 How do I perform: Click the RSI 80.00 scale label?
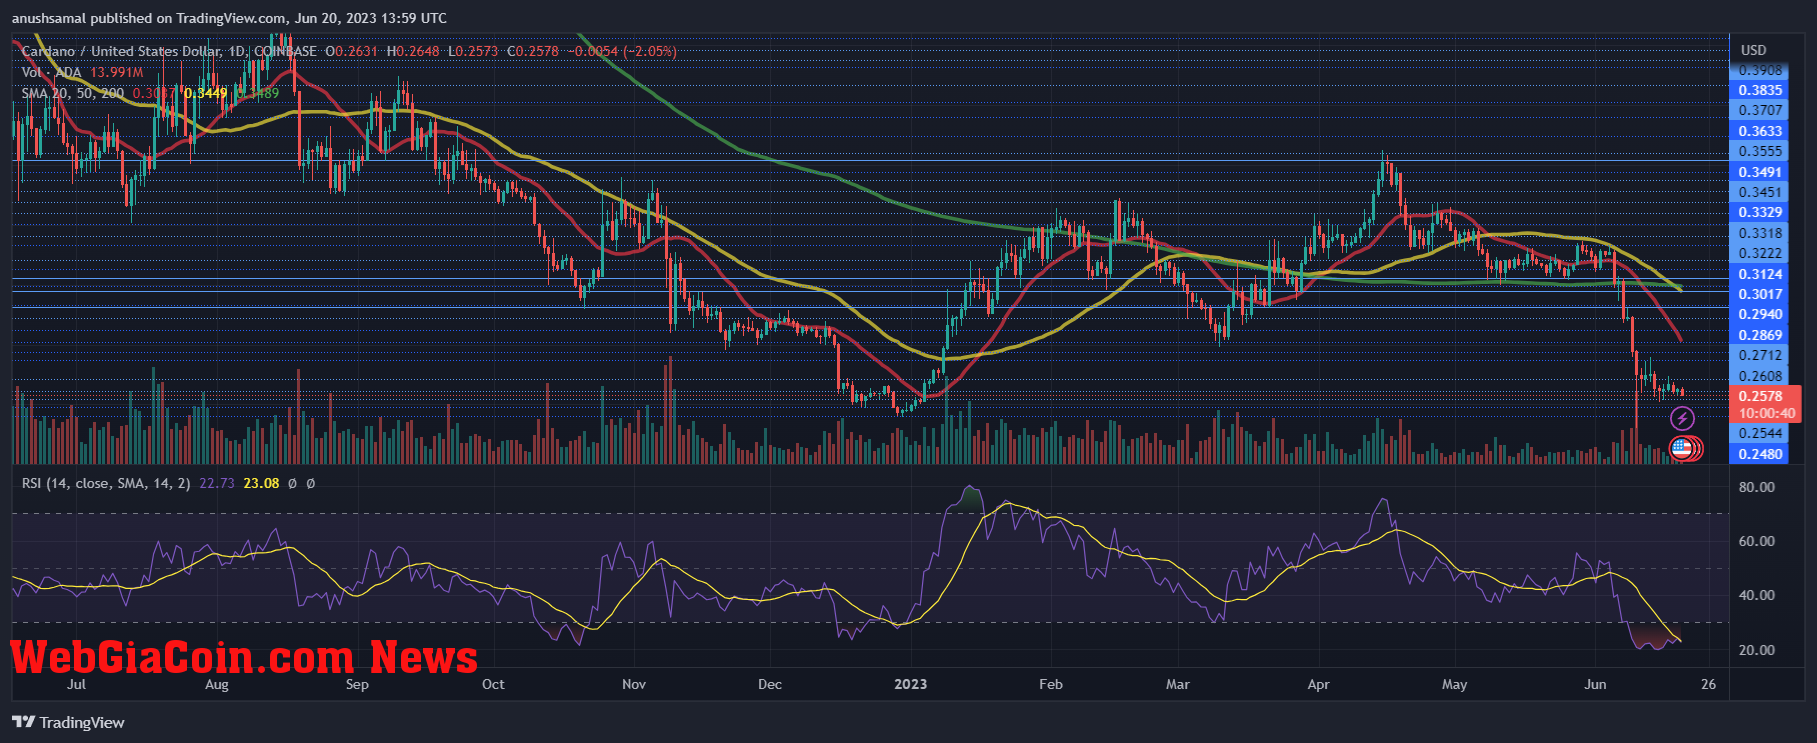tap(1757, 487)
